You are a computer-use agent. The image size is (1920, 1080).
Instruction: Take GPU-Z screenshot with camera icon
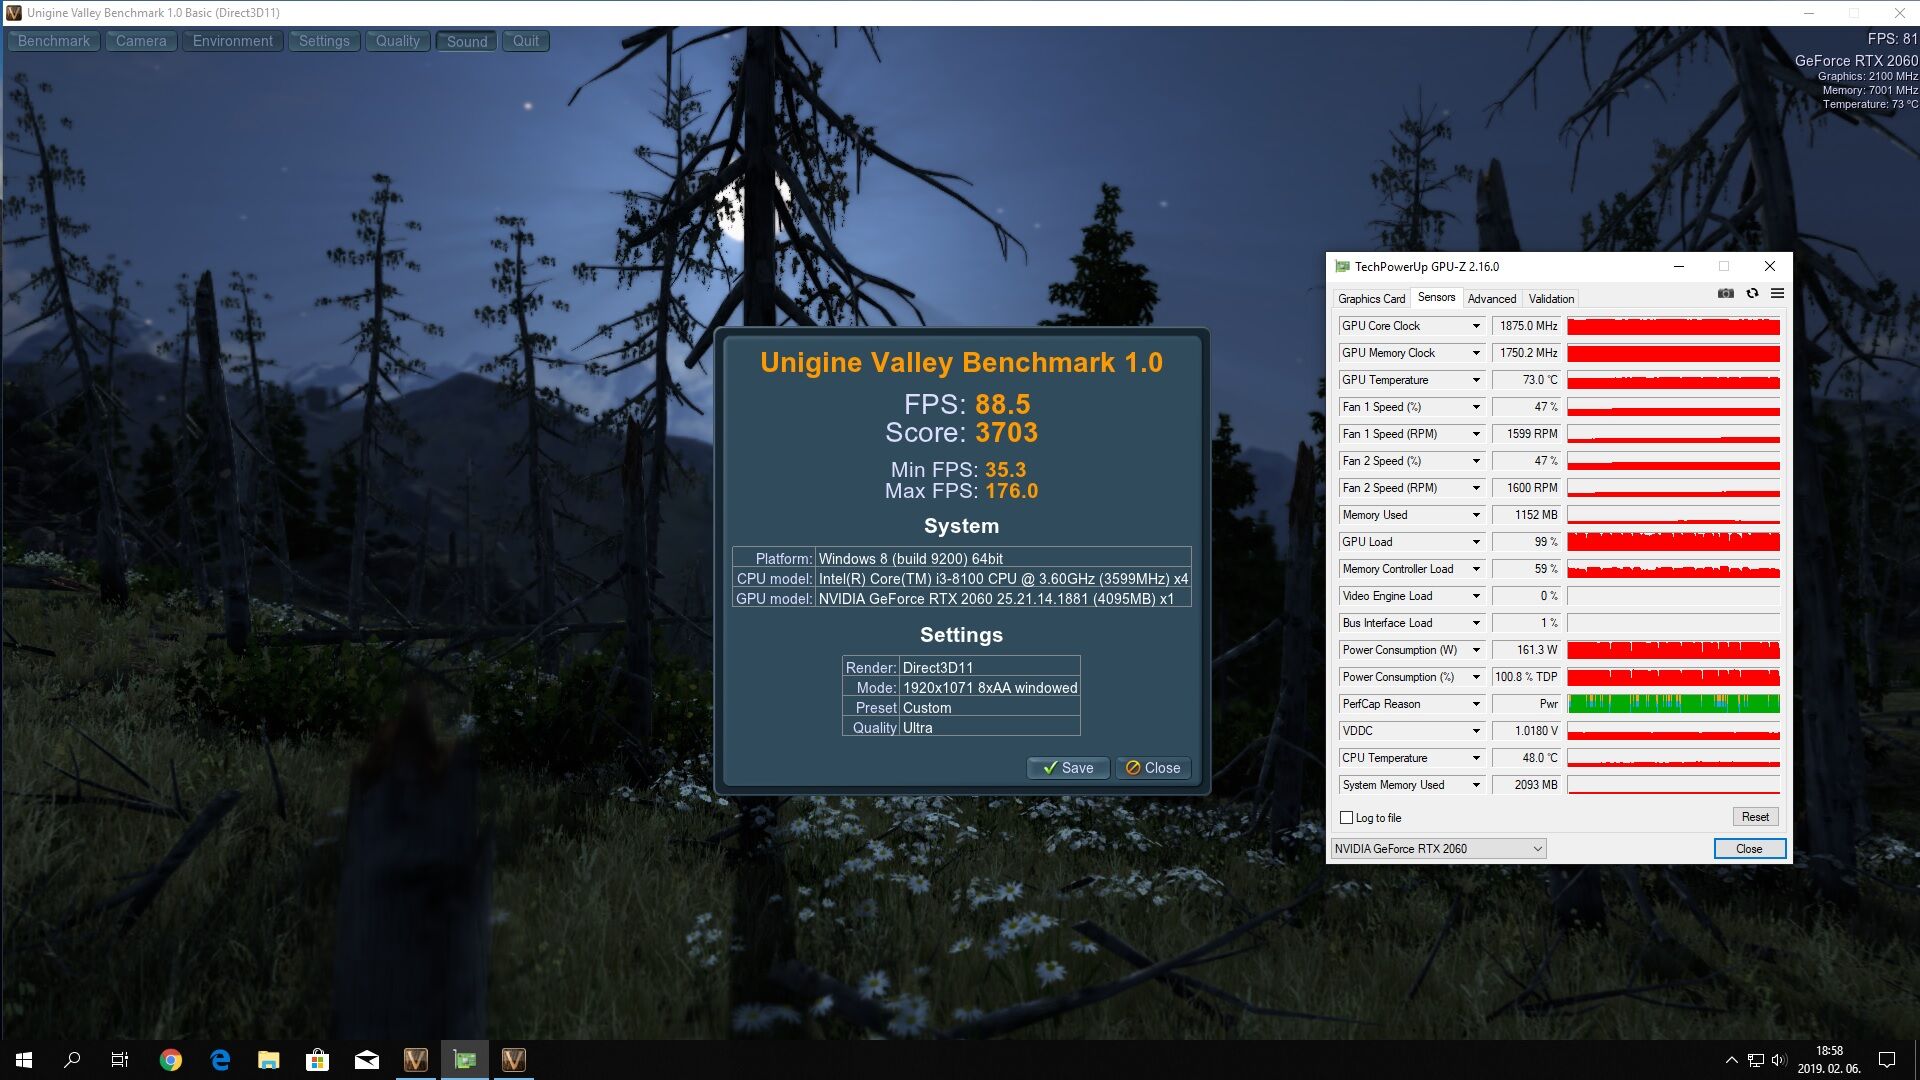pos(1726,294)
